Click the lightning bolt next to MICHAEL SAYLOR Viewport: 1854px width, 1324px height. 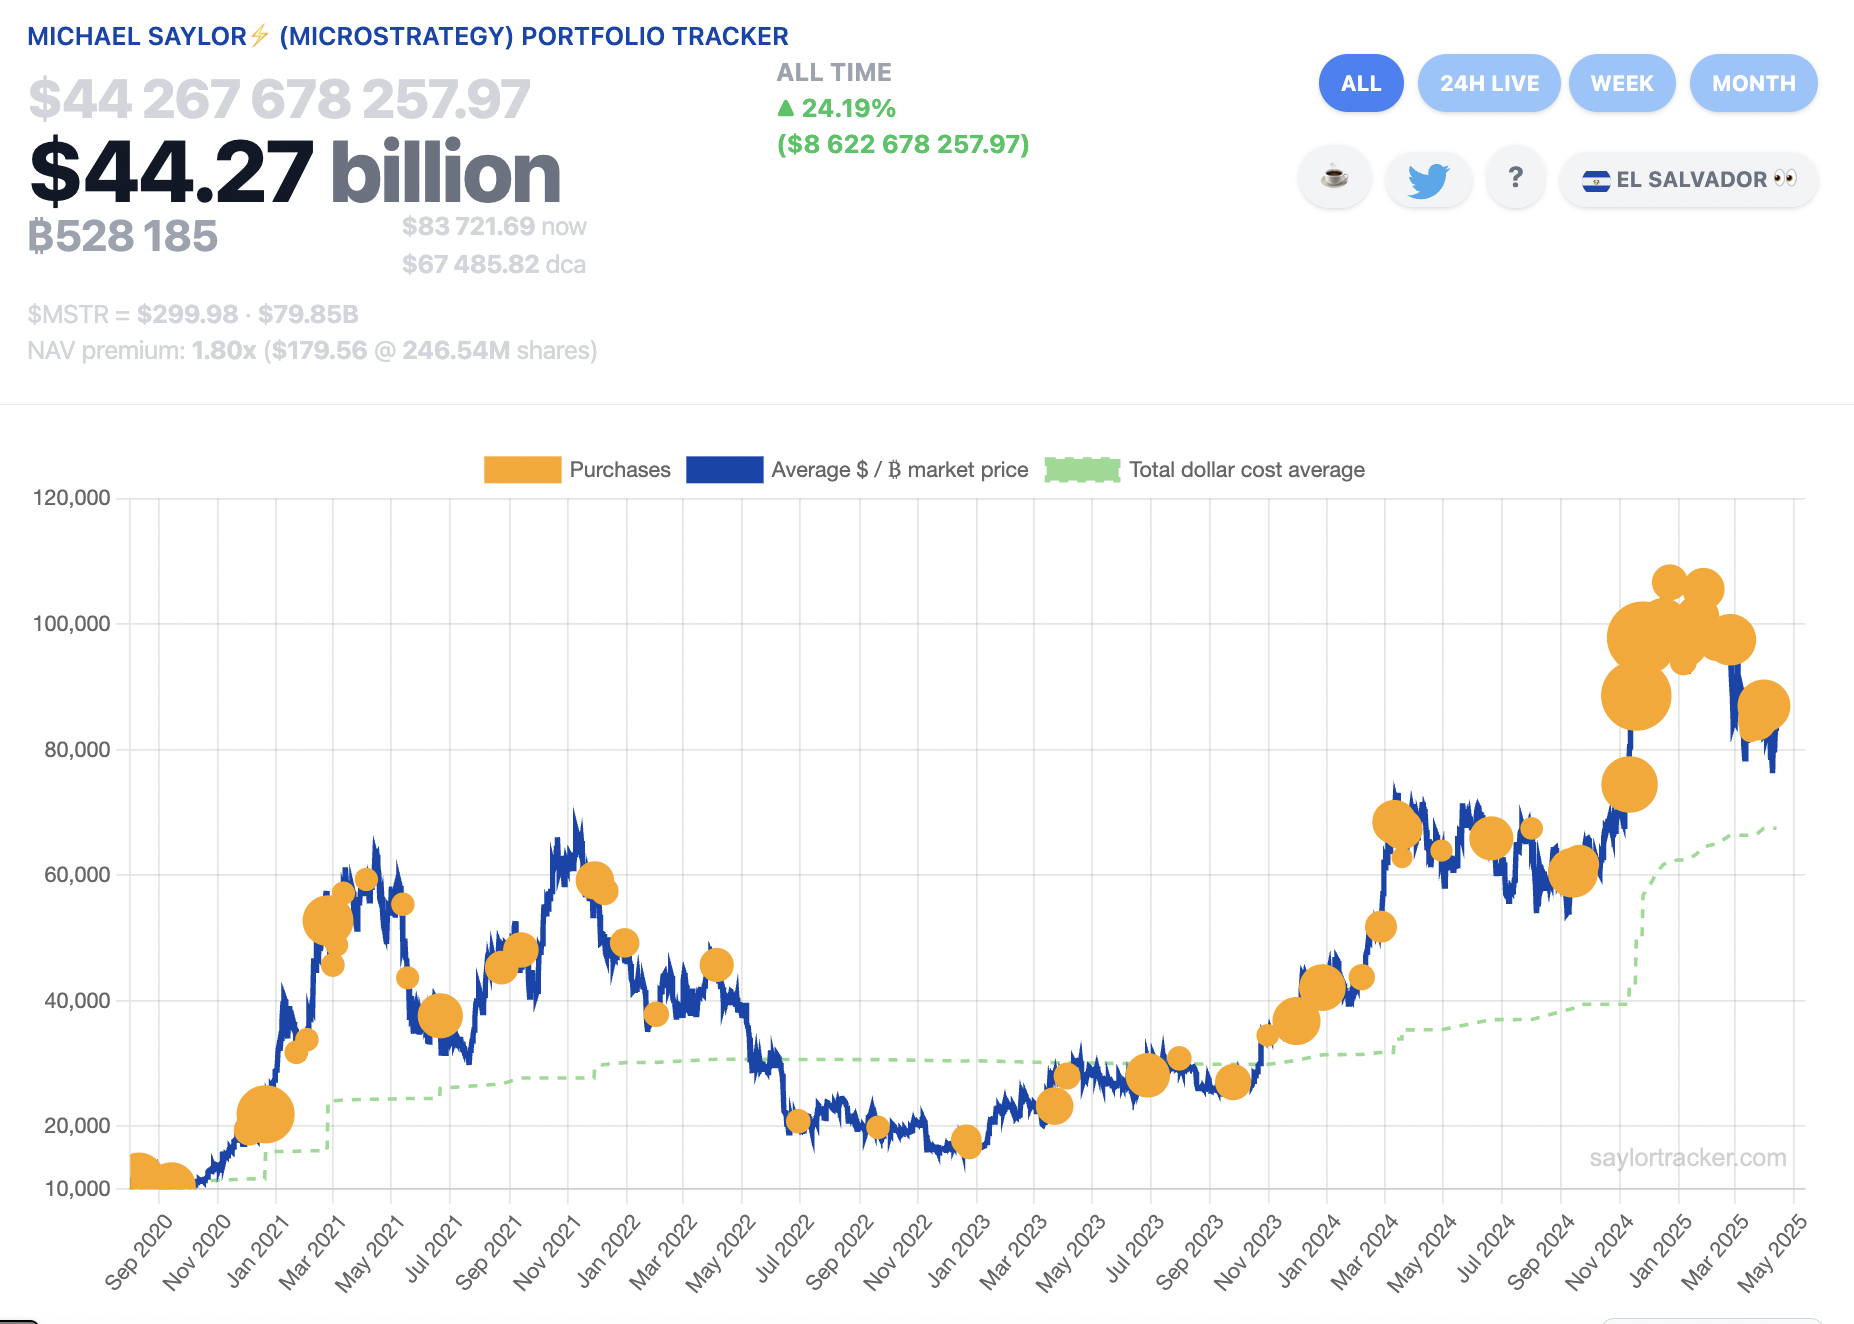pos(259,35)
